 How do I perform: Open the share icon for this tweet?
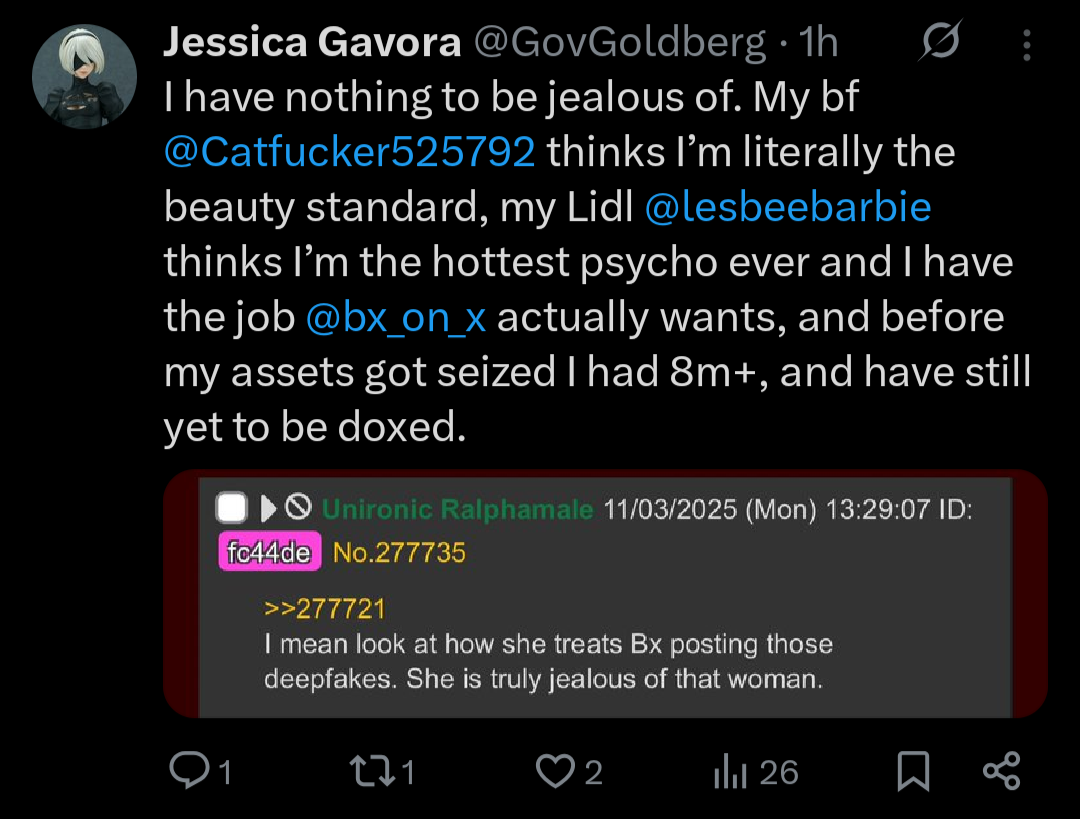click(1001, 771)
